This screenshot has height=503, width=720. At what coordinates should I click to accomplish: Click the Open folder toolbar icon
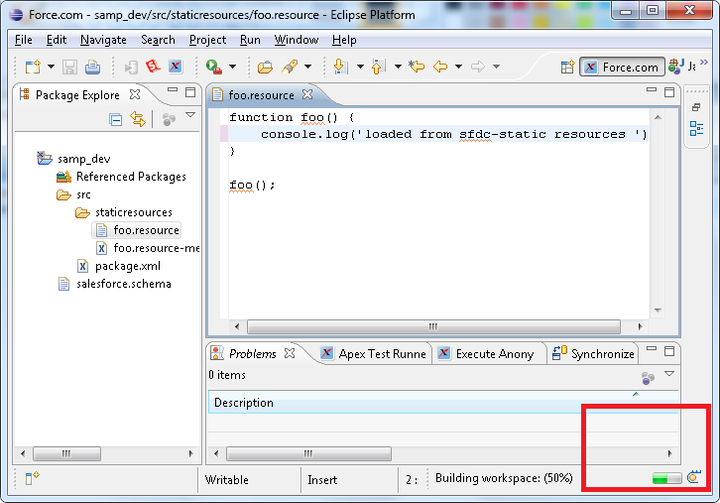[x=265, y=67]
